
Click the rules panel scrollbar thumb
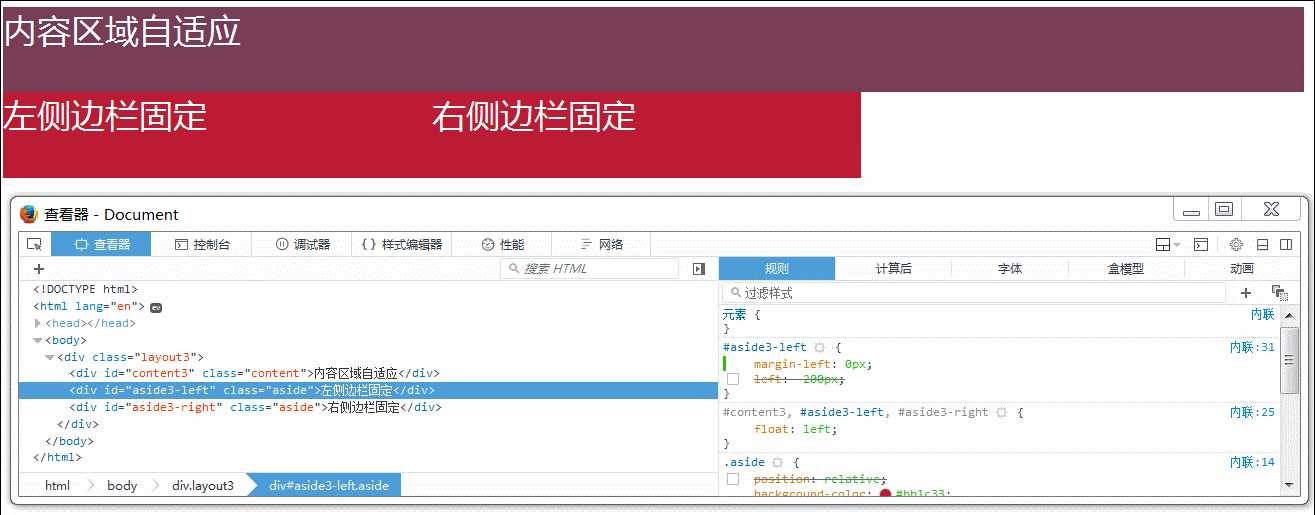1291,362
